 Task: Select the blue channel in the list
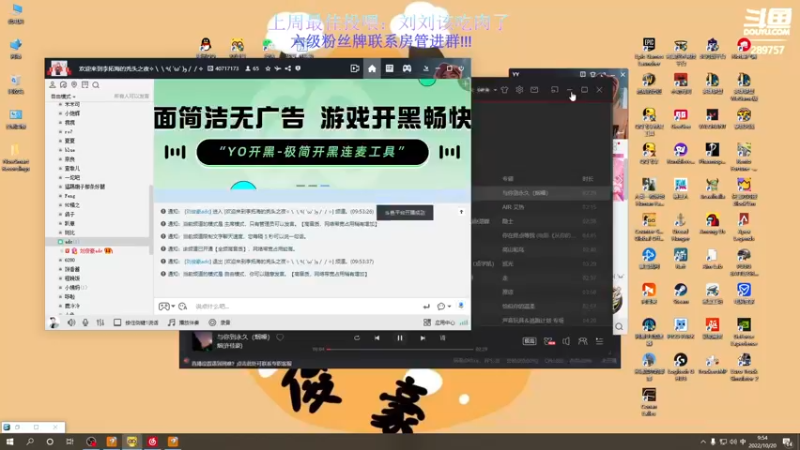pos(70,150)
